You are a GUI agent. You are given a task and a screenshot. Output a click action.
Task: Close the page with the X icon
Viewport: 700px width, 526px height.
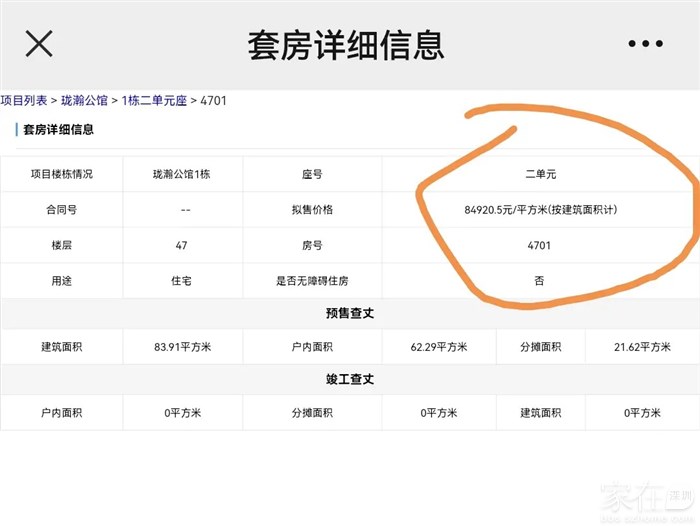tap(39, 44)
